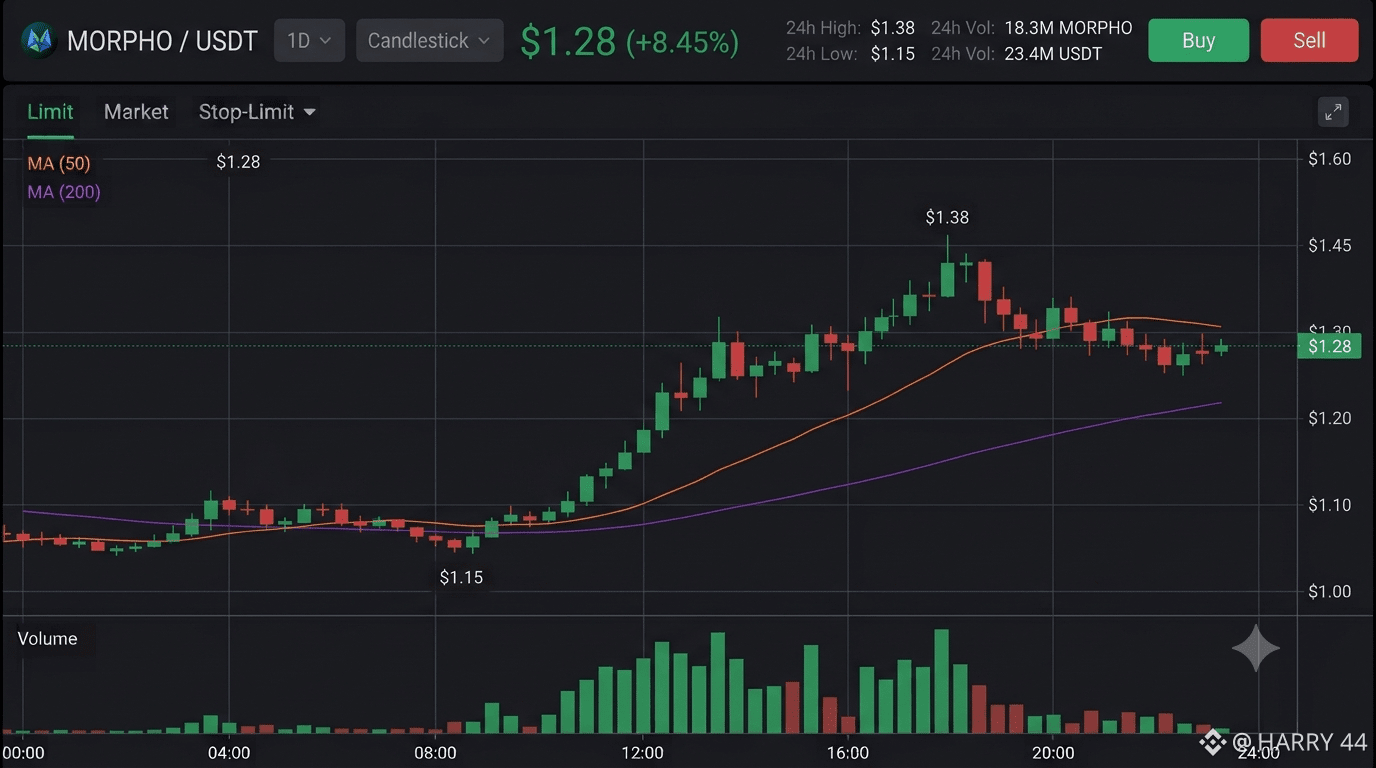This screenshot has width=1376, height=768.
Task: Click the 24h High $1.38 value
Action: point(893,28)
